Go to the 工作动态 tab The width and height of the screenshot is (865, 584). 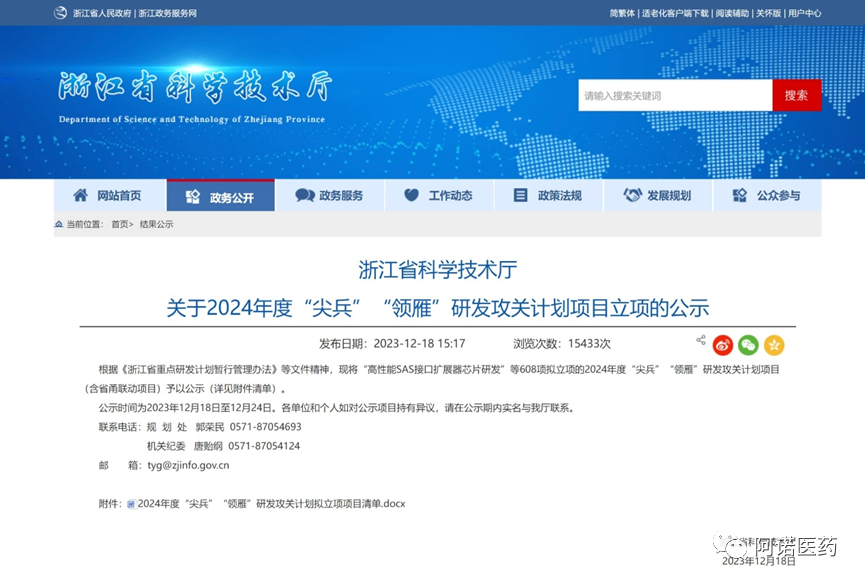click(x=438, y=196)
